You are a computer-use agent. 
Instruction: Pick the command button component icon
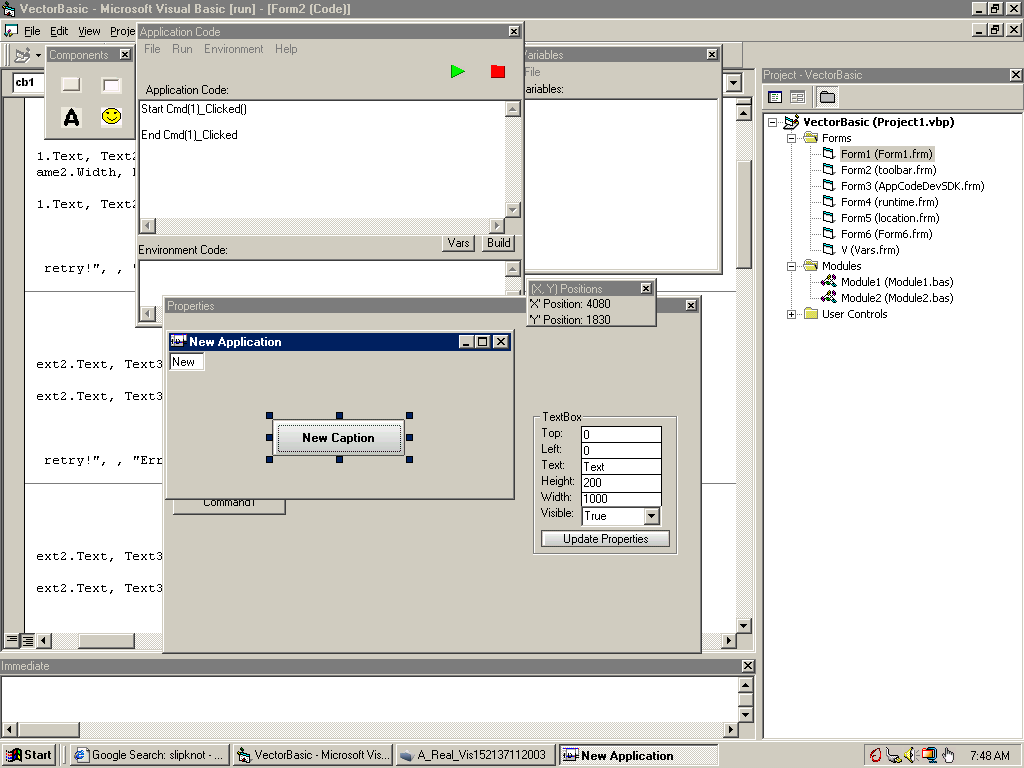click(71, 85)
